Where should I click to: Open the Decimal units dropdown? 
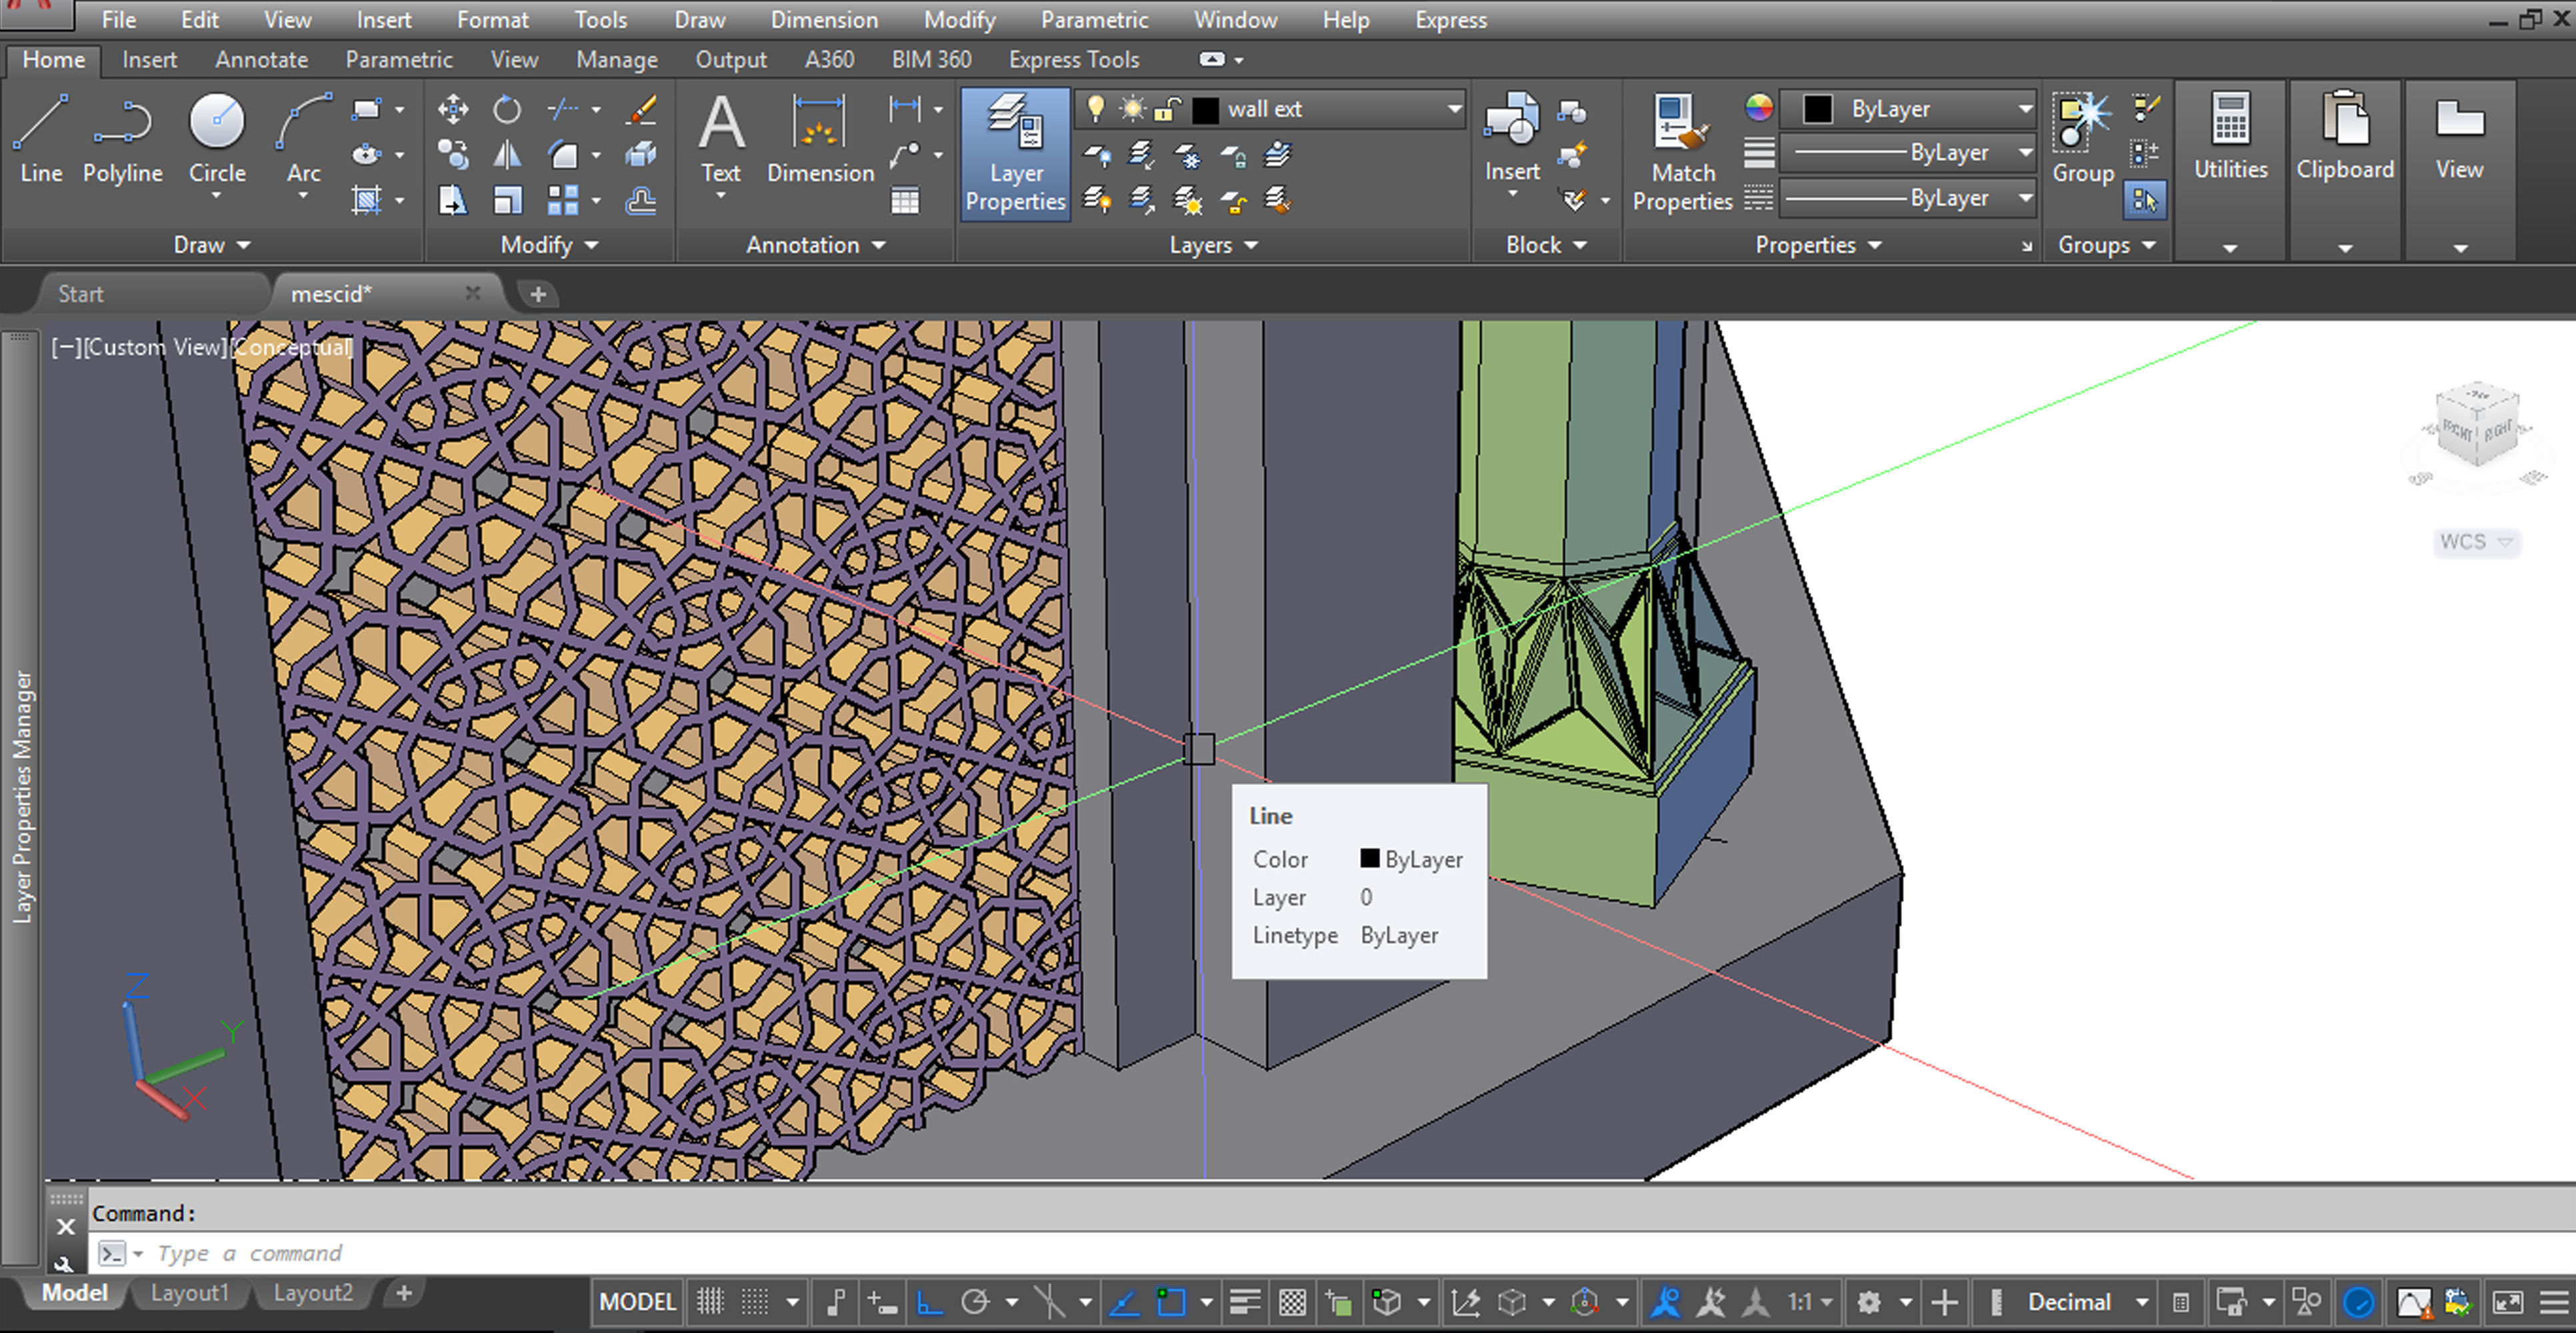click(x=2141, y=1302)
